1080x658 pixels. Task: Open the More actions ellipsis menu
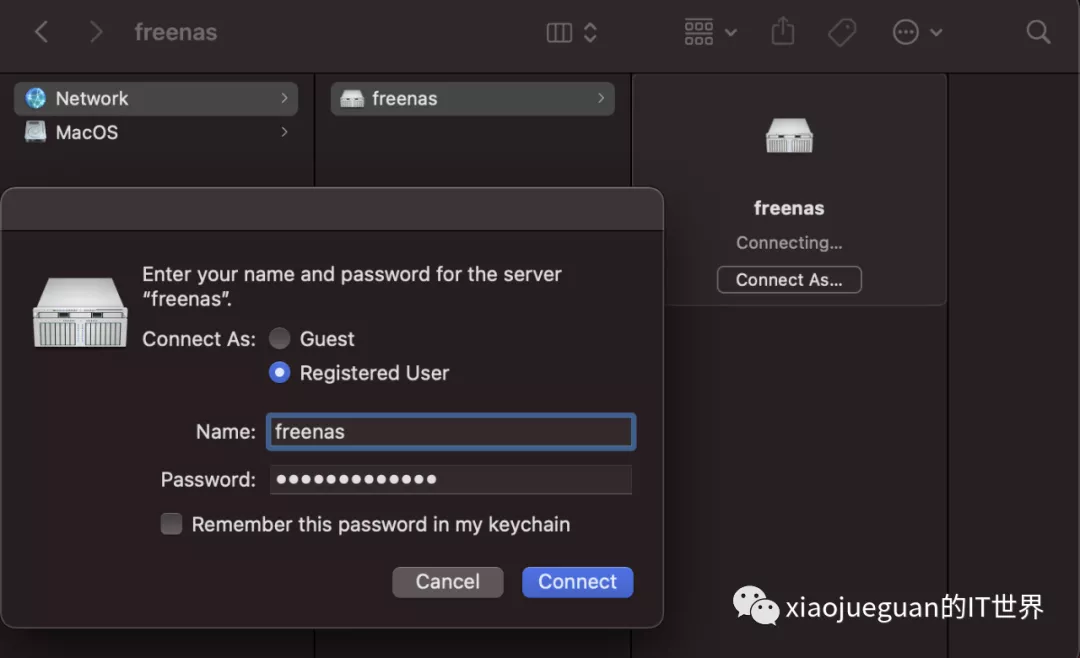pyautogui.click(x=916, y=32)
